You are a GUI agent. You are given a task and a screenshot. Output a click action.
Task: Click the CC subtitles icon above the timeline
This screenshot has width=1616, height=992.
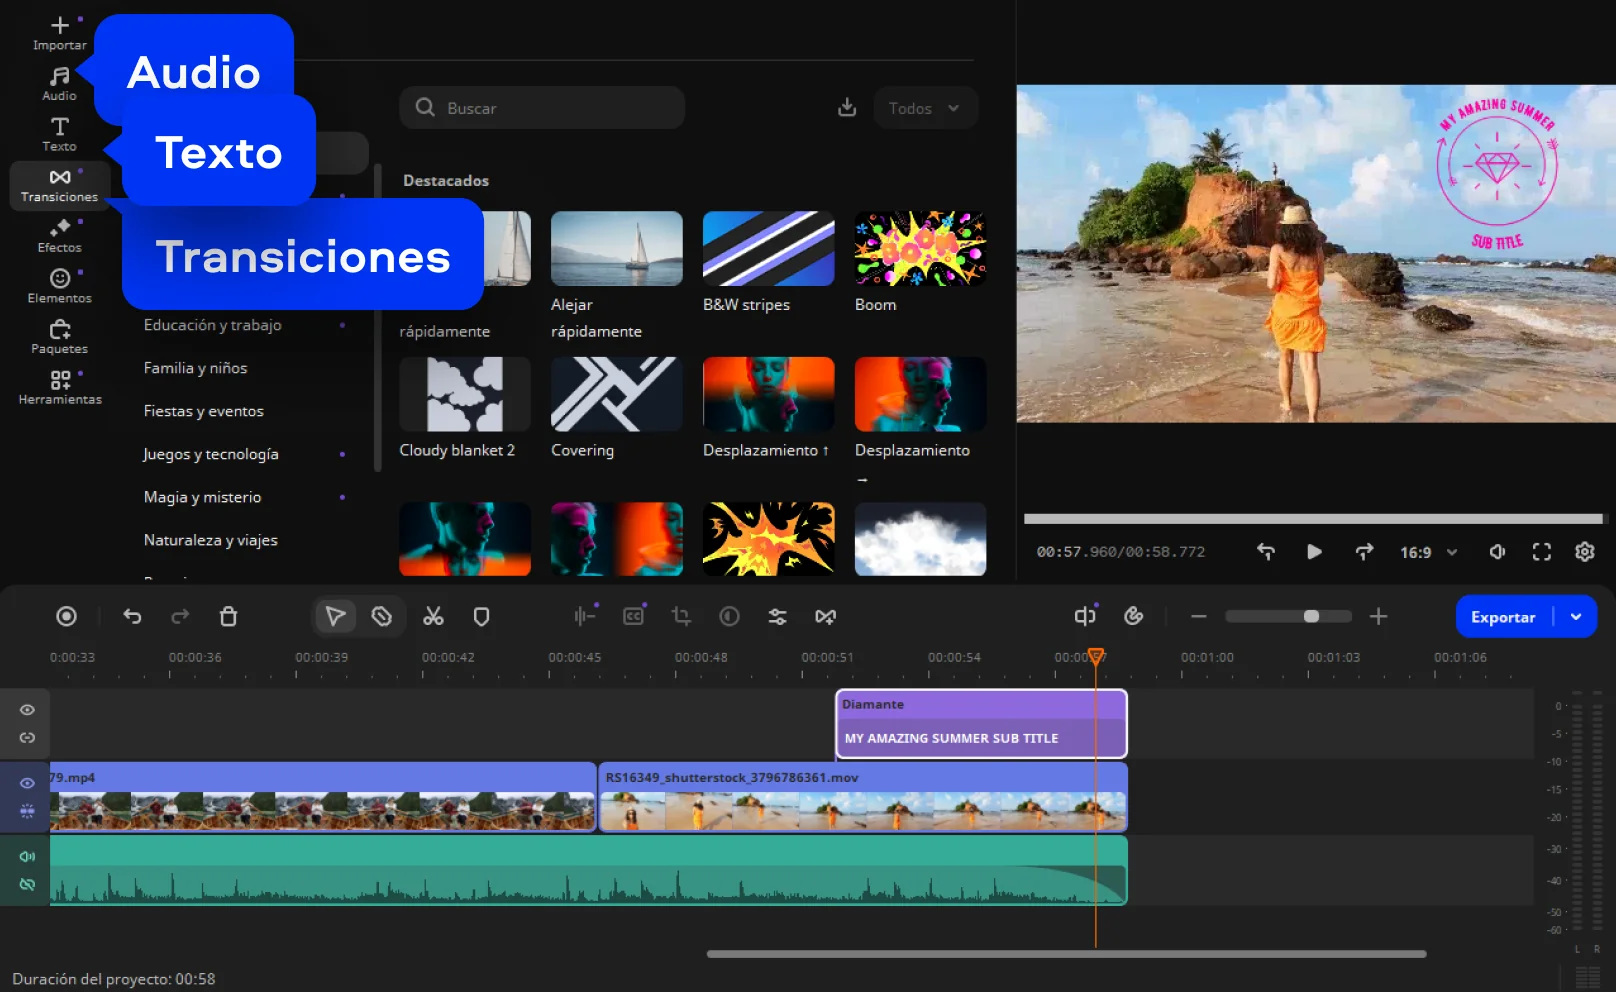point(633,616)
